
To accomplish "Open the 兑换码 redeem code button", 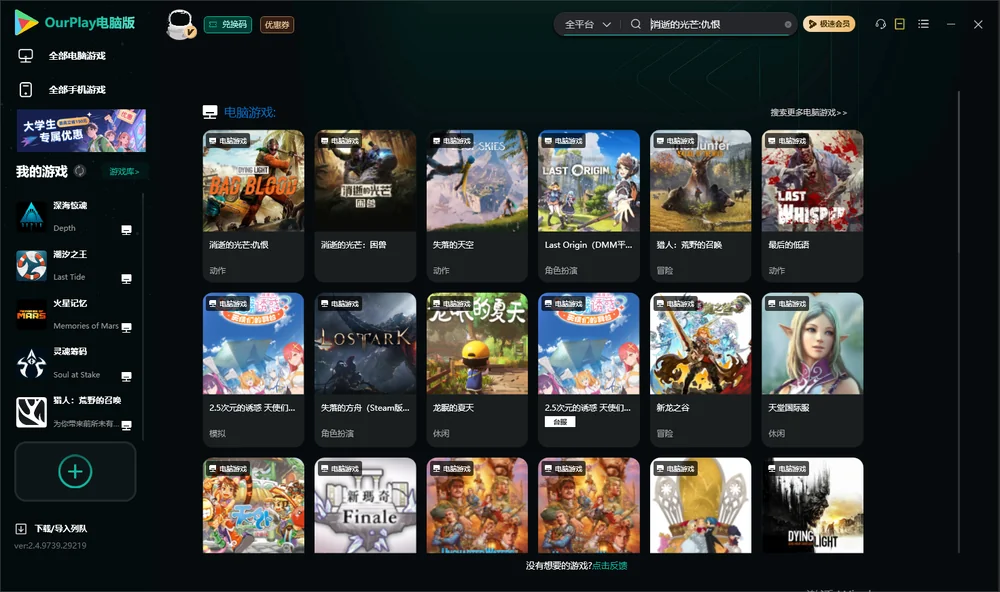I will click(x=228, y=25).
